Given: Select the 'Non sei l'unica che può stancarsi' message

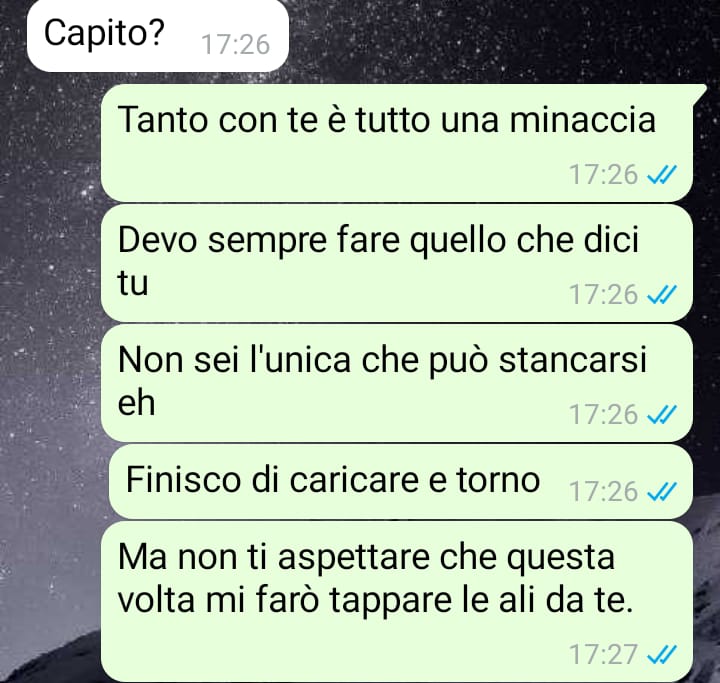Looking at the screenshot, I should (x=397, y=383).
